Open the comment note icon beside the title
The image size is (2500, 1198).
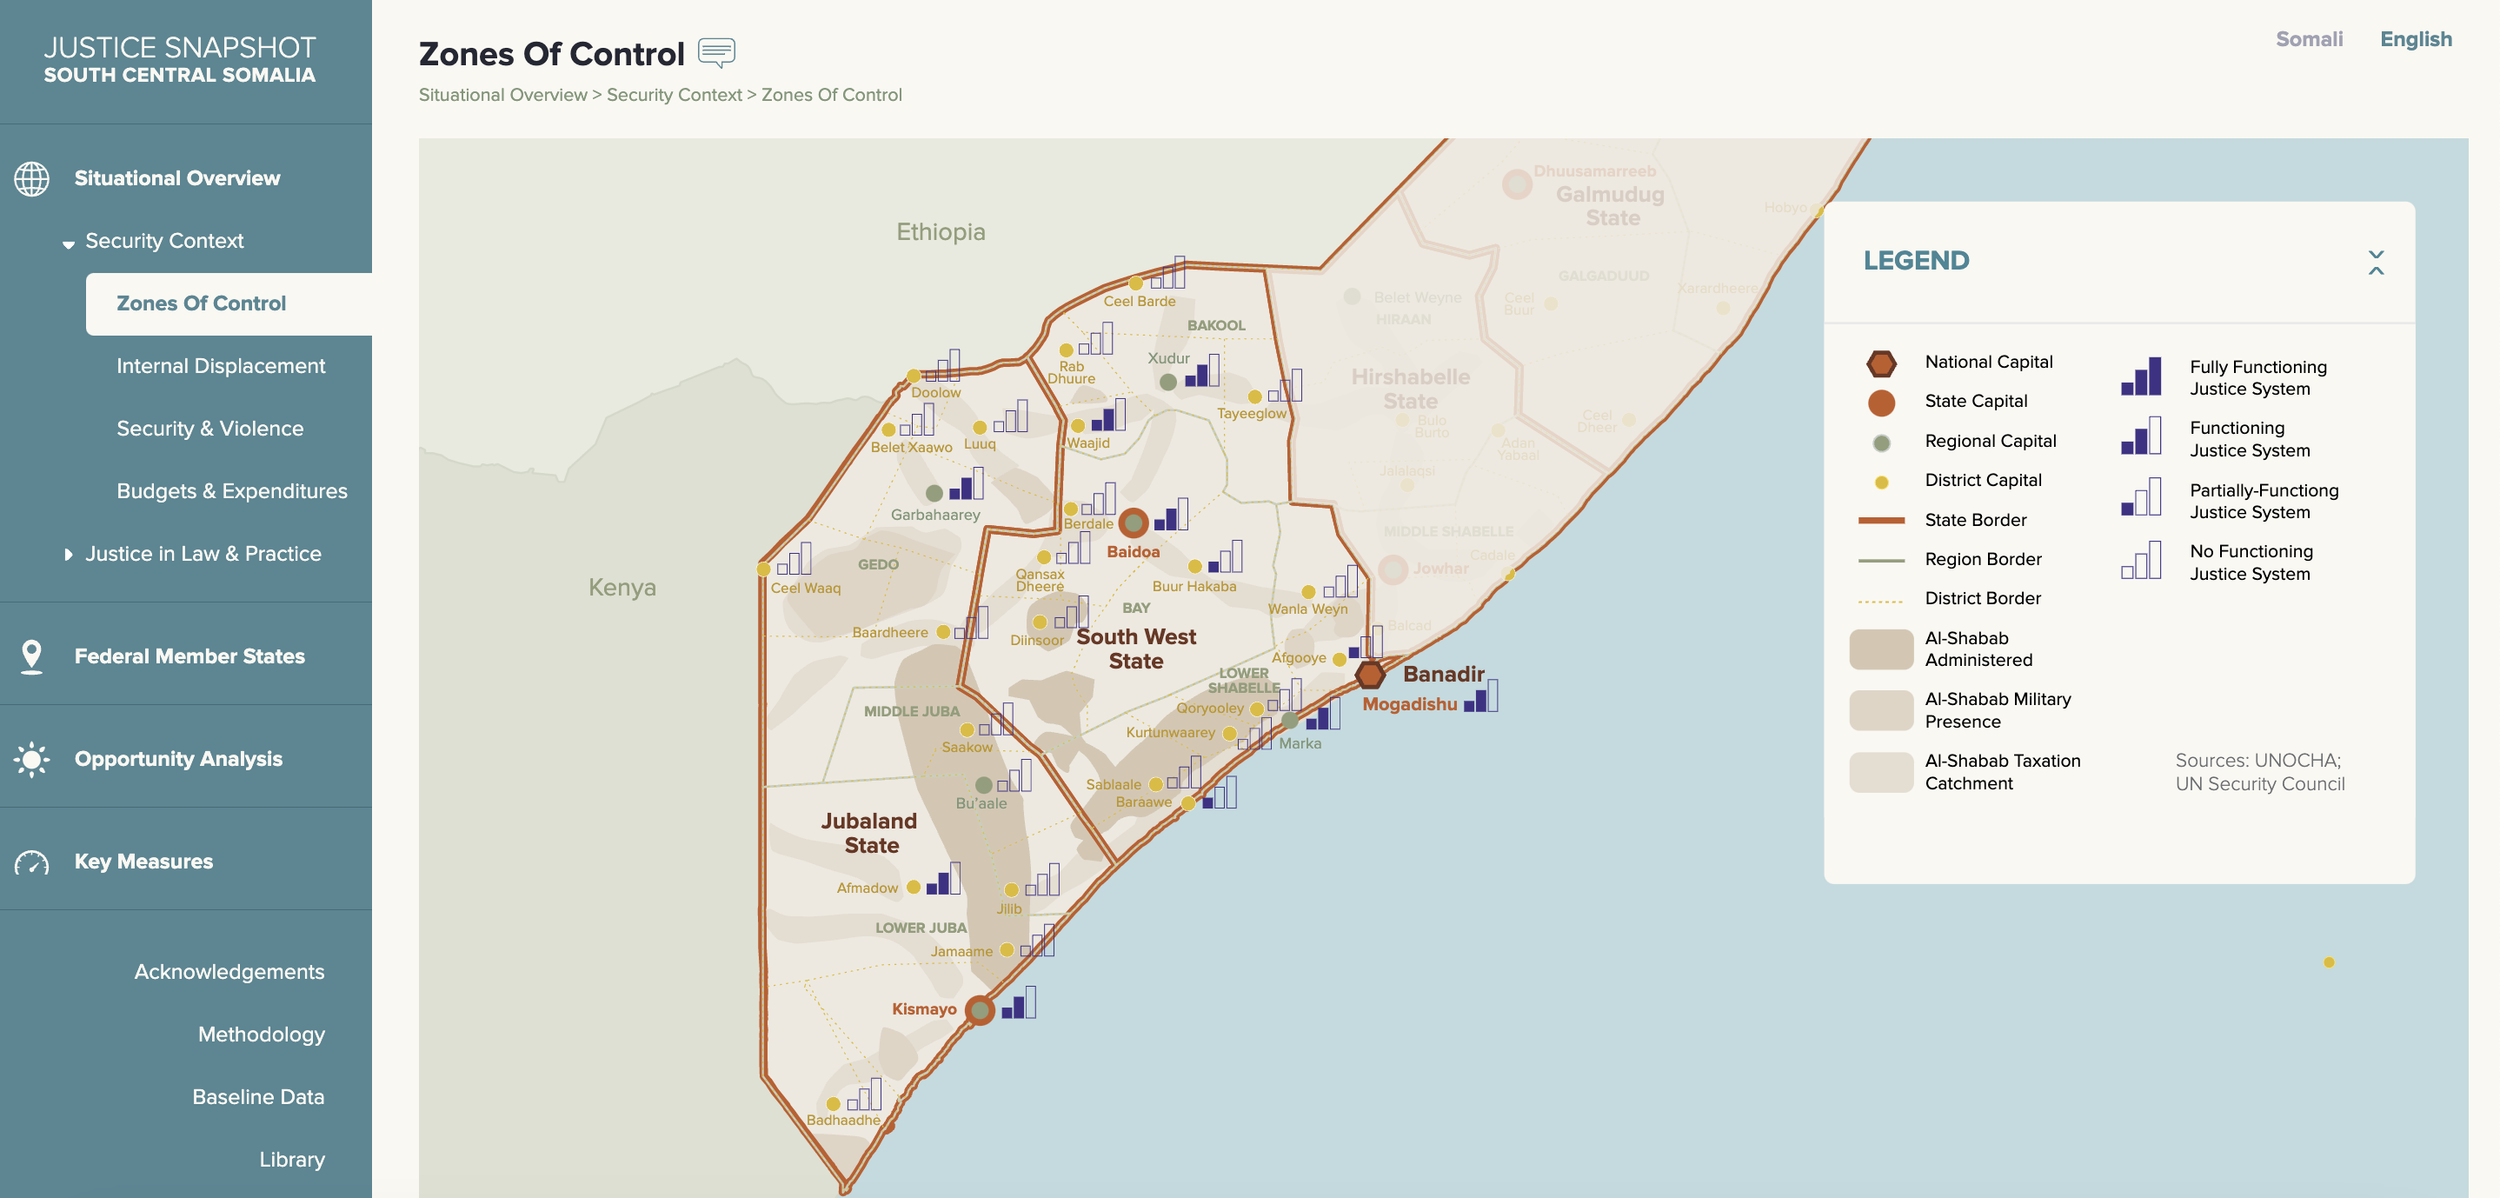click(716, 52)
